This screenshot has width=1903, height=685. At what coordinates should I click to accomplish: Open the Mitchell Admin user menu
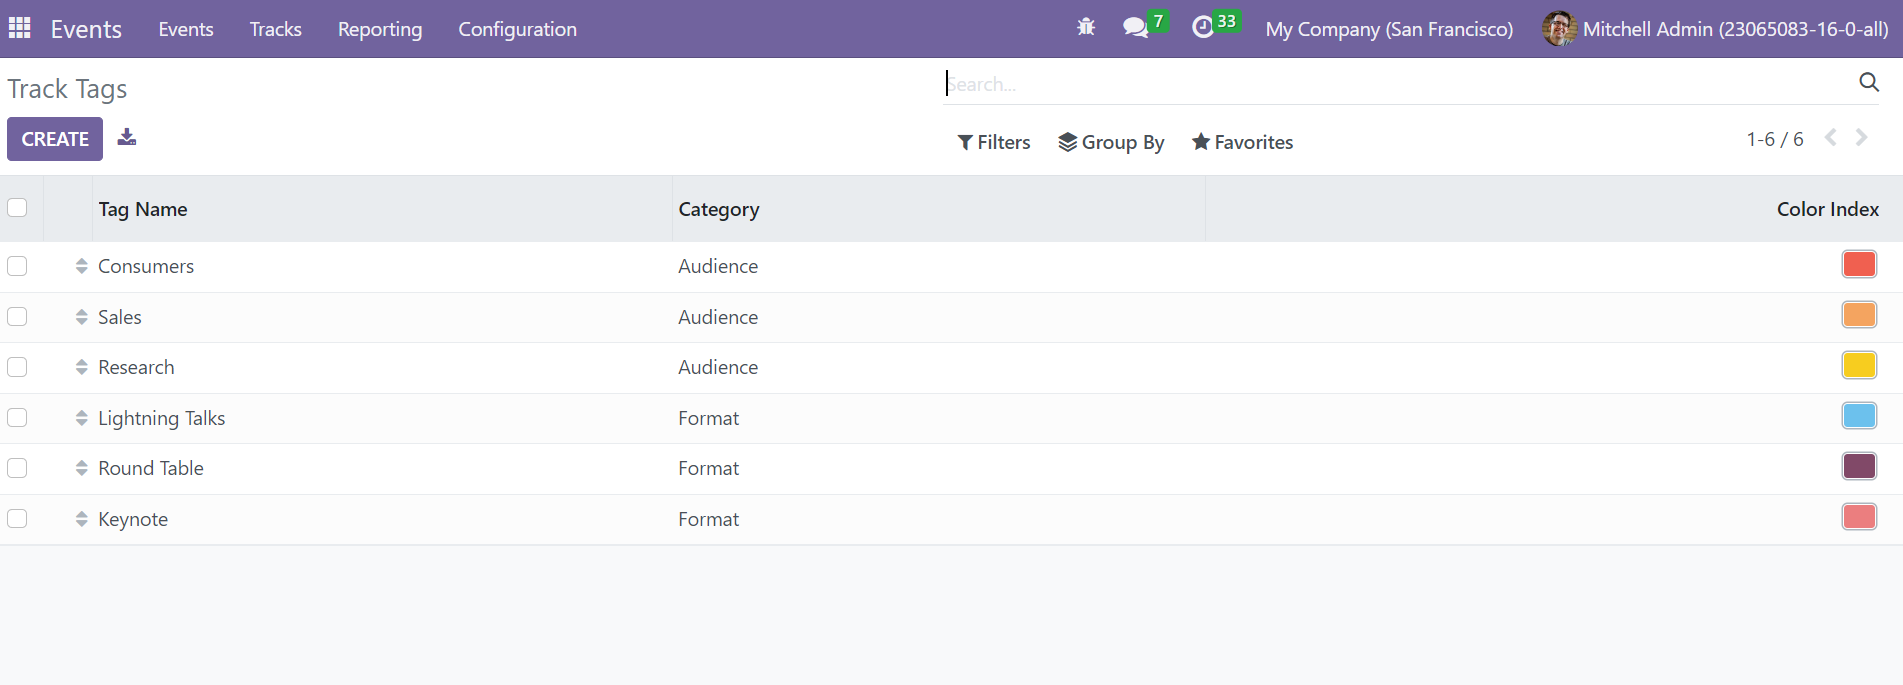(x=1715, y=29)
